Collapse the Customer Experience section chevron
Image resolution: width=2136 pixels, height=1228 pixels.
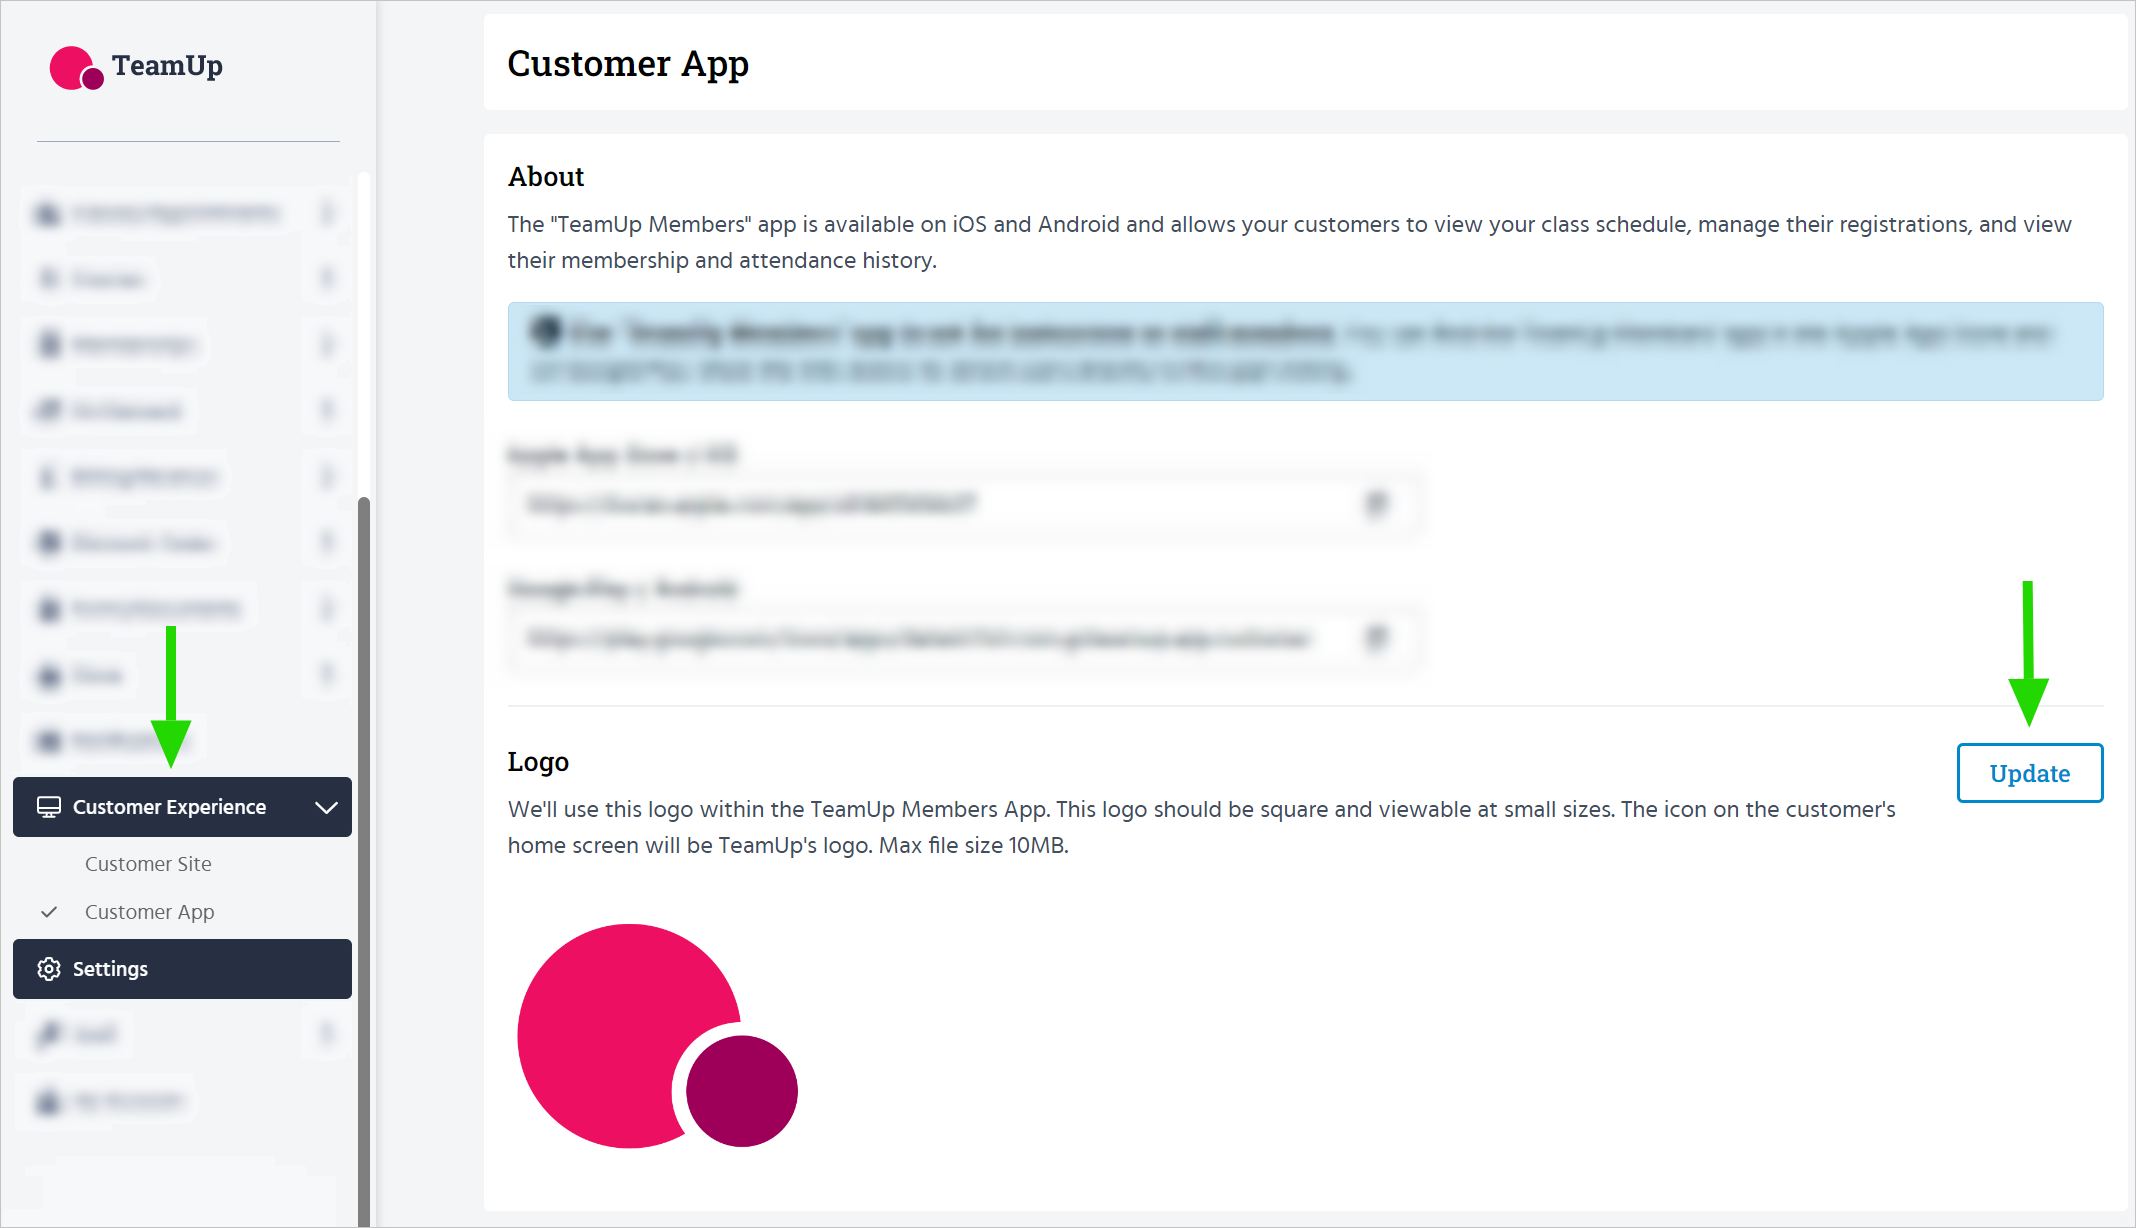pos(326,807)
